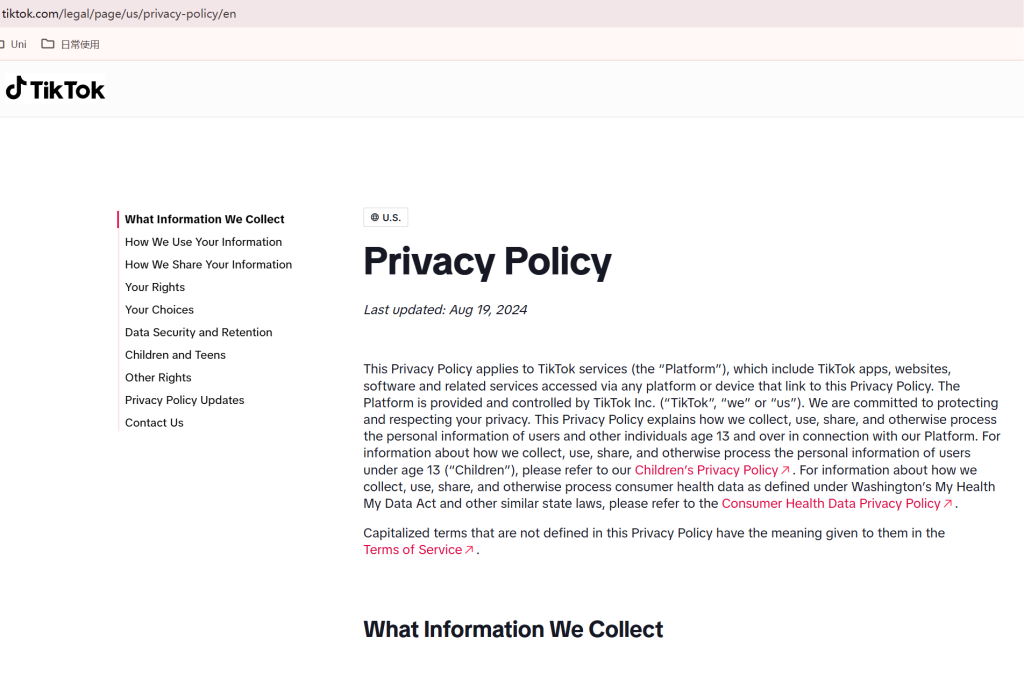Click the browser address bar URL
The height and width of the screenshot is (687, 1024).
point(119,14)
